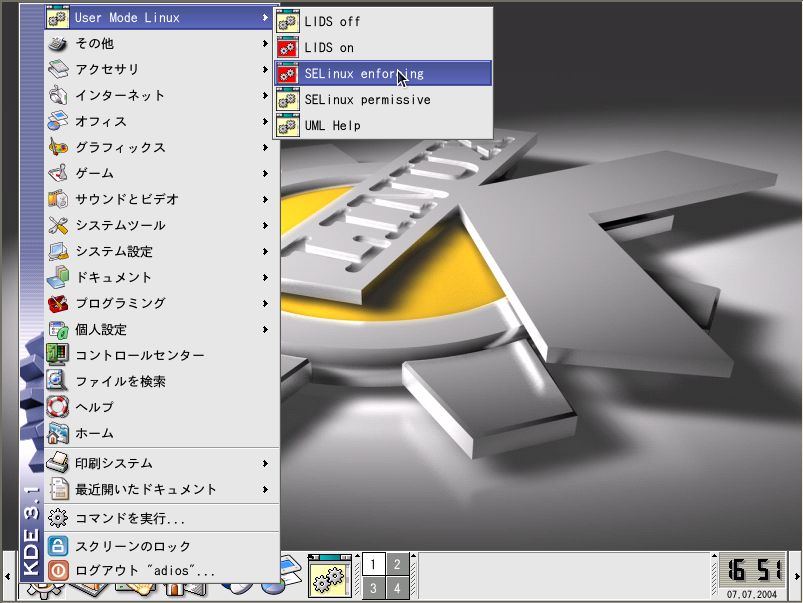Choose SELinux enforcing from the submenu

383,73
